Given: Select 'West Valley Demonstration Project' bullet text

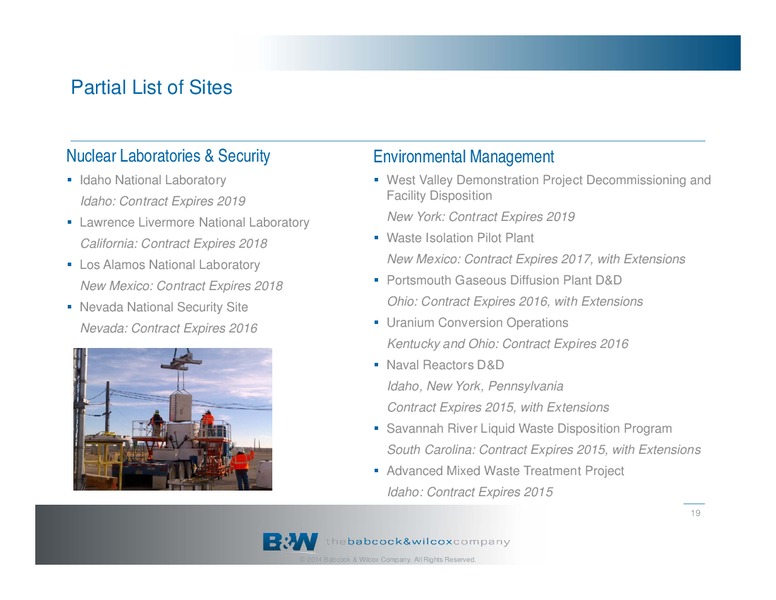Looking at the screenshot, I should [x=548, y=188].
